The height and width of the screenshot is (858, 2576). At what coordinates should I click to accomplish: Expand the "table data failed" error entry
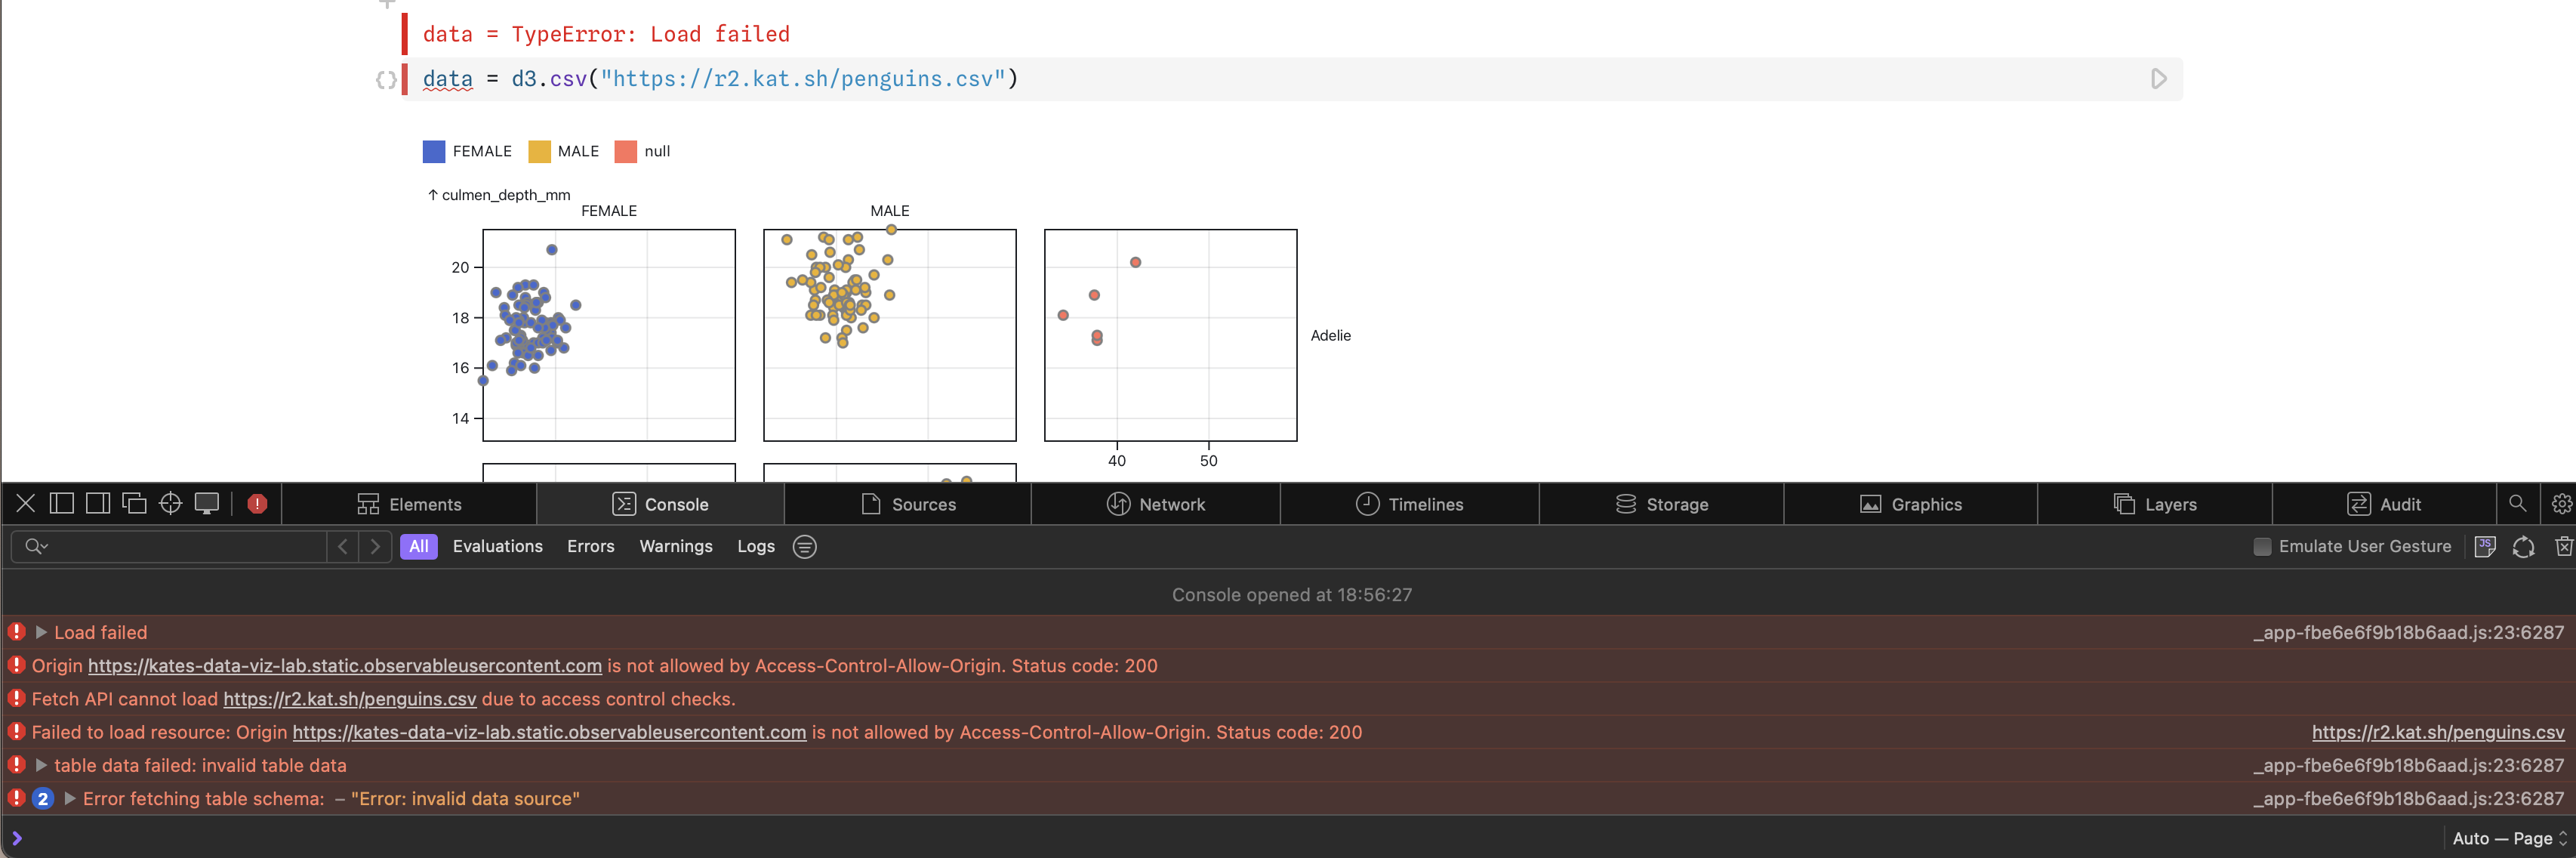click(41, 765)
